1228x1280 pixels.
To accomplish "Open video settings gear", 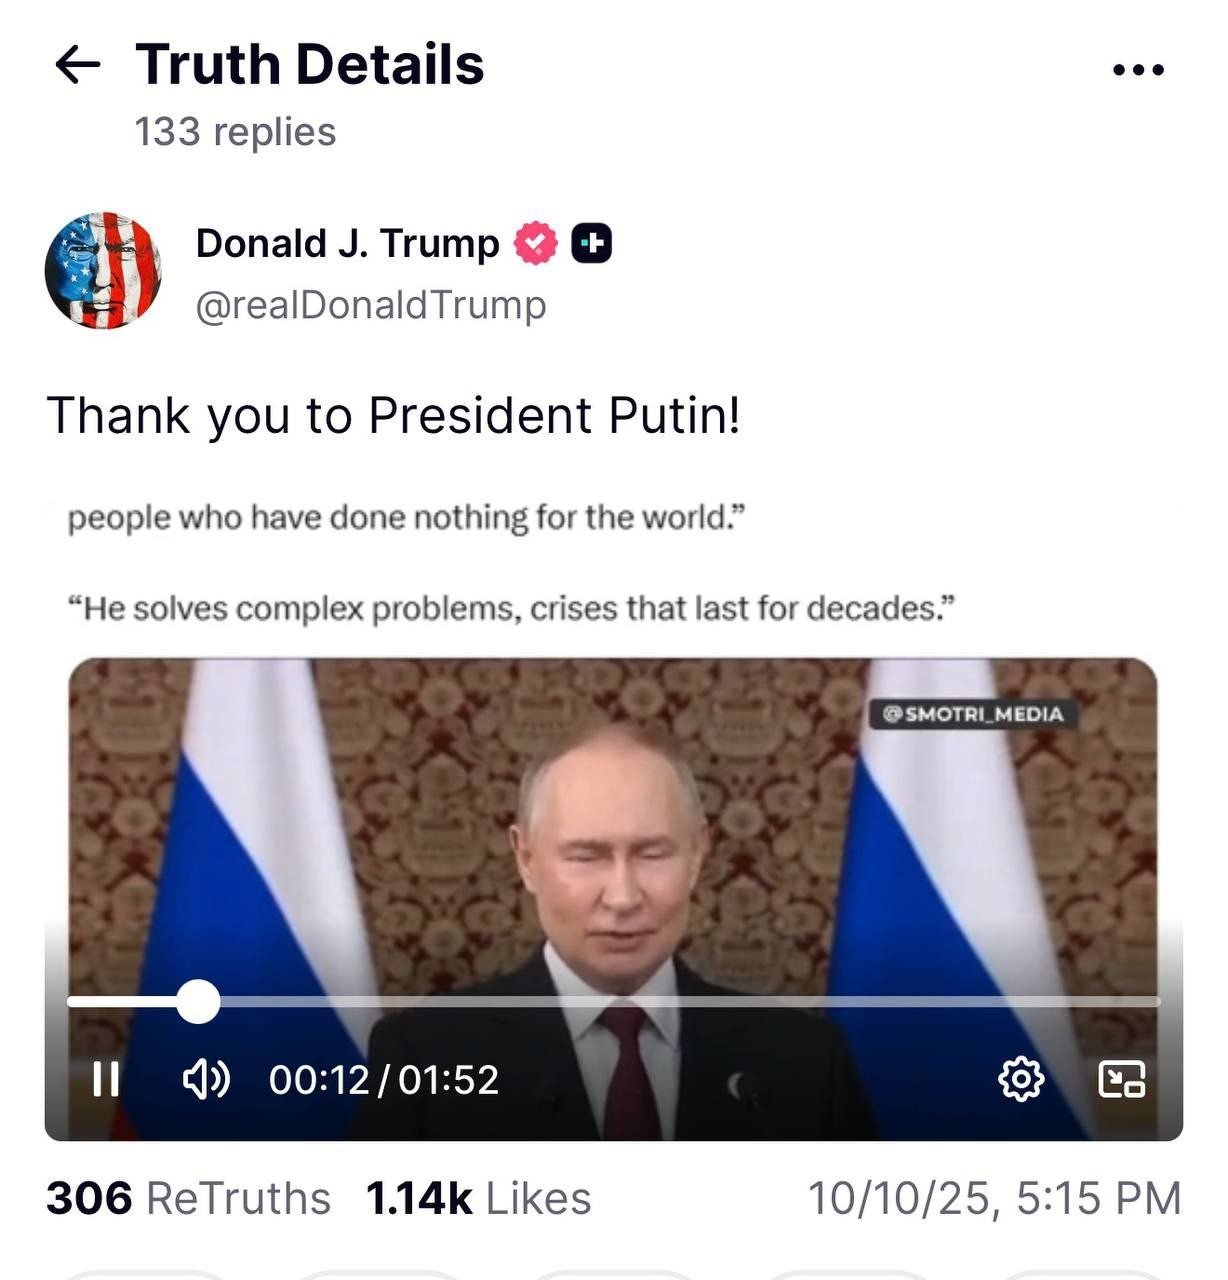I will (x=1021, y=1079).
